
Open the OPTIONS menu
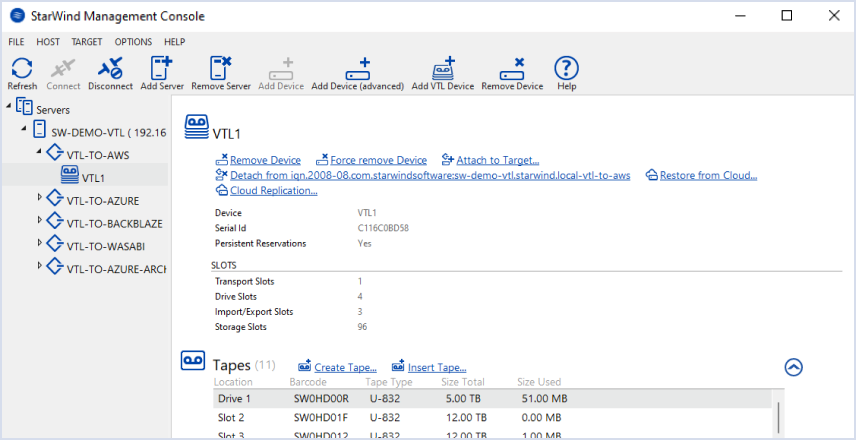coord(133,42)
